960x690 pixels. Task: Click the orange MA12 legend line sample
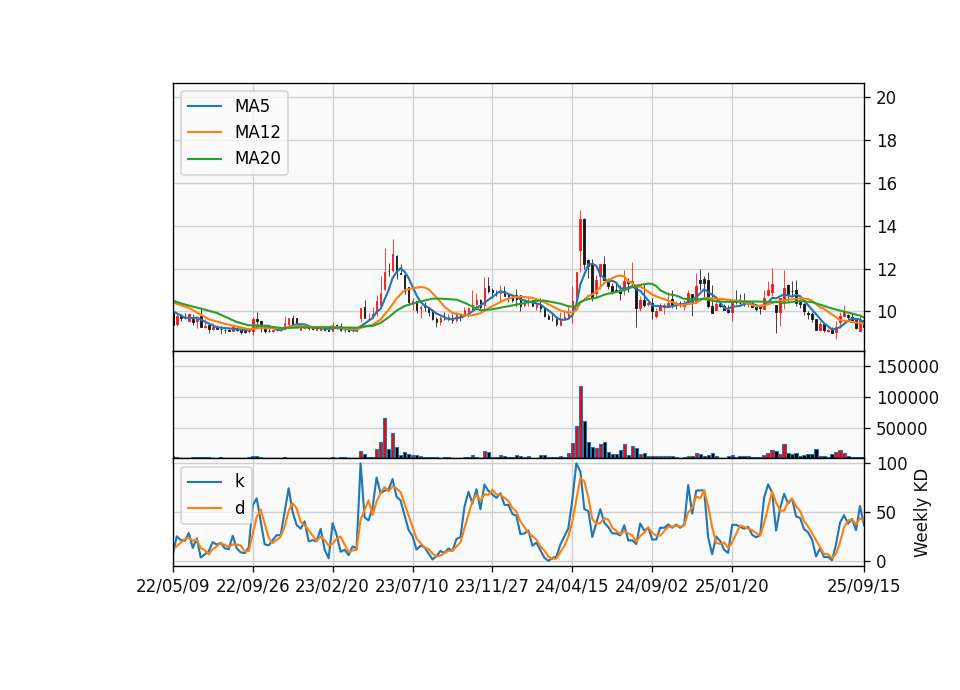click(204, 132)
